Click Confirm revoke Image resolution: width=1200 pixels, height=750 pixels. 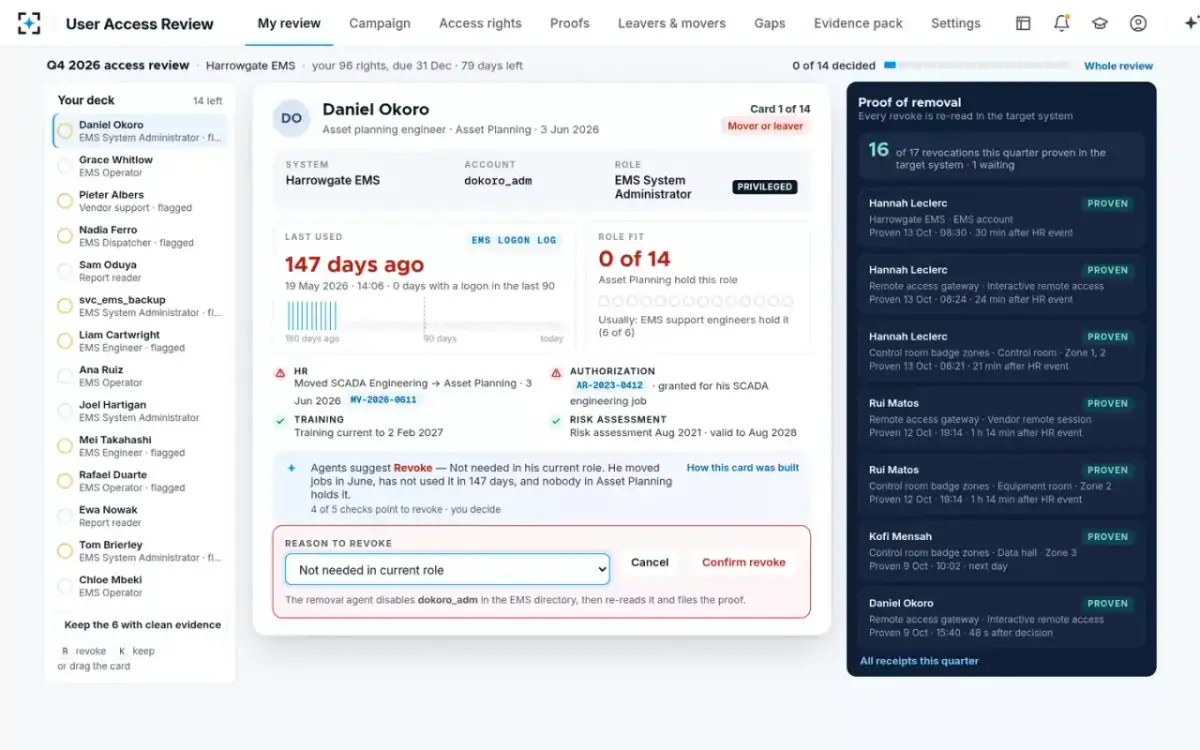744,562
